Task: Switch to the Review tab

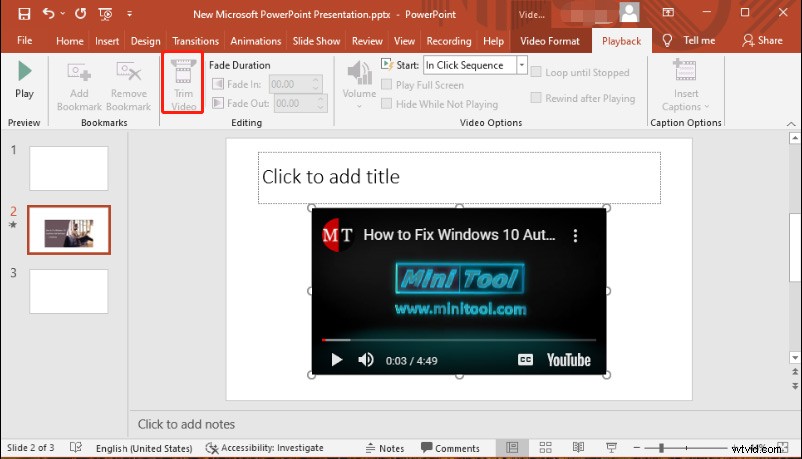Action: coord(367,41)
